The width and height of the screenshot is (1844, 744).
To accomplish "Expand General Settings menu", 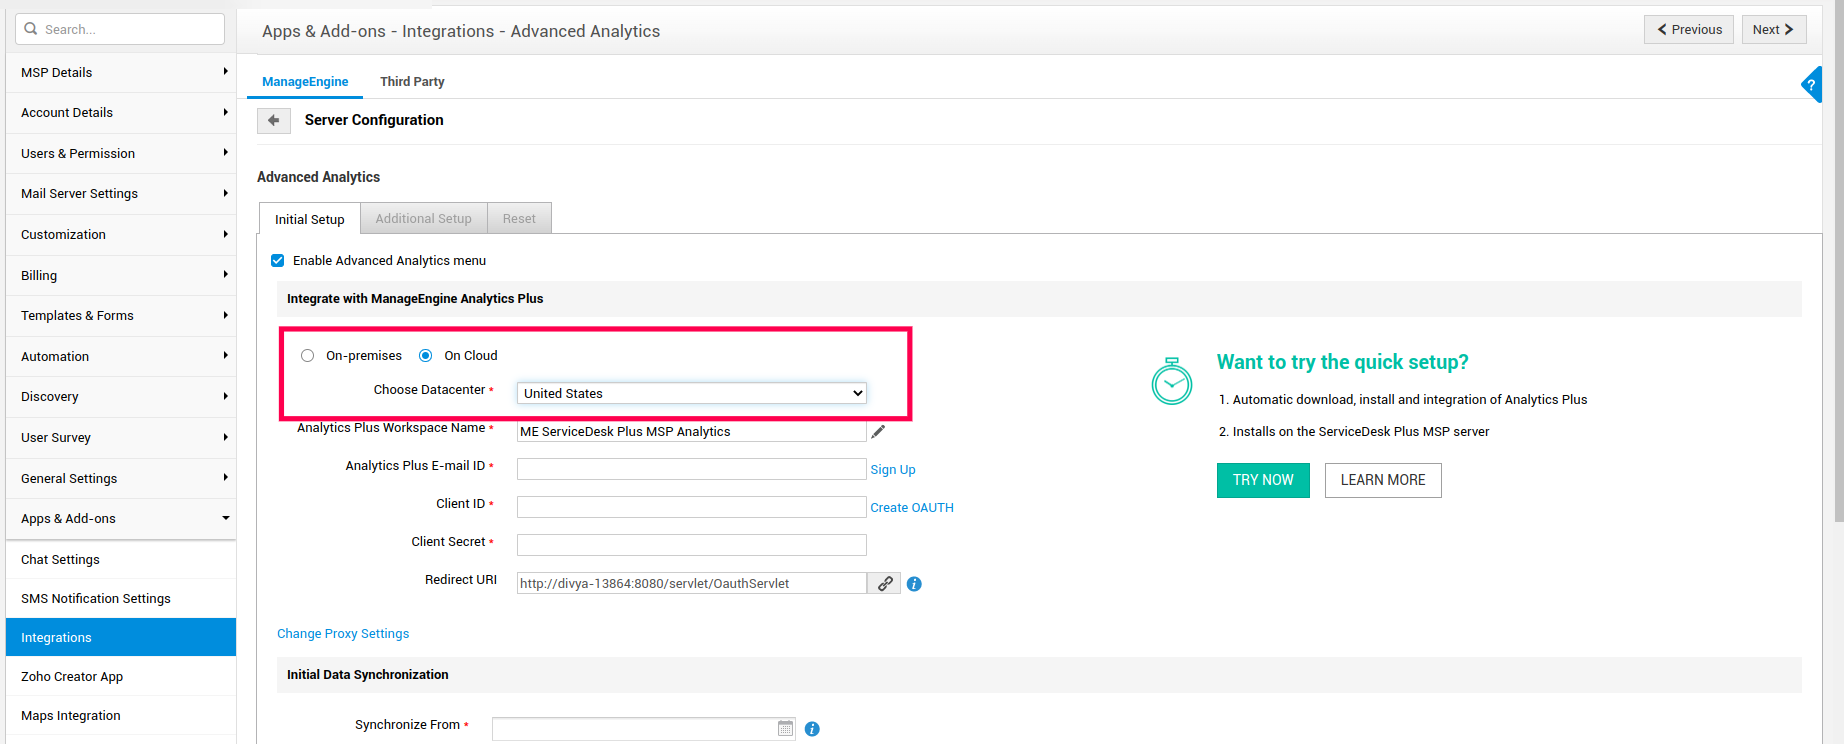I will (121, 478).
